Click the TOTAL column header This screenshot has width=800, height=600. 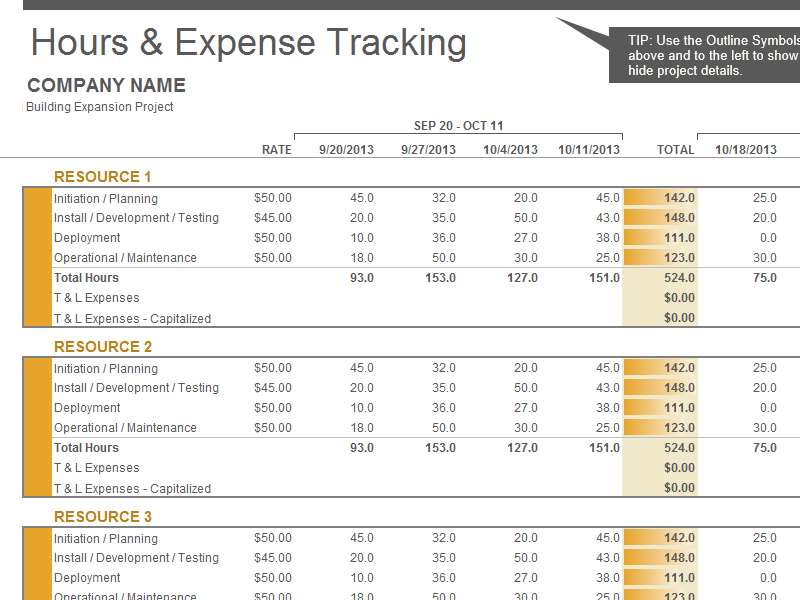tap(675, 150)
